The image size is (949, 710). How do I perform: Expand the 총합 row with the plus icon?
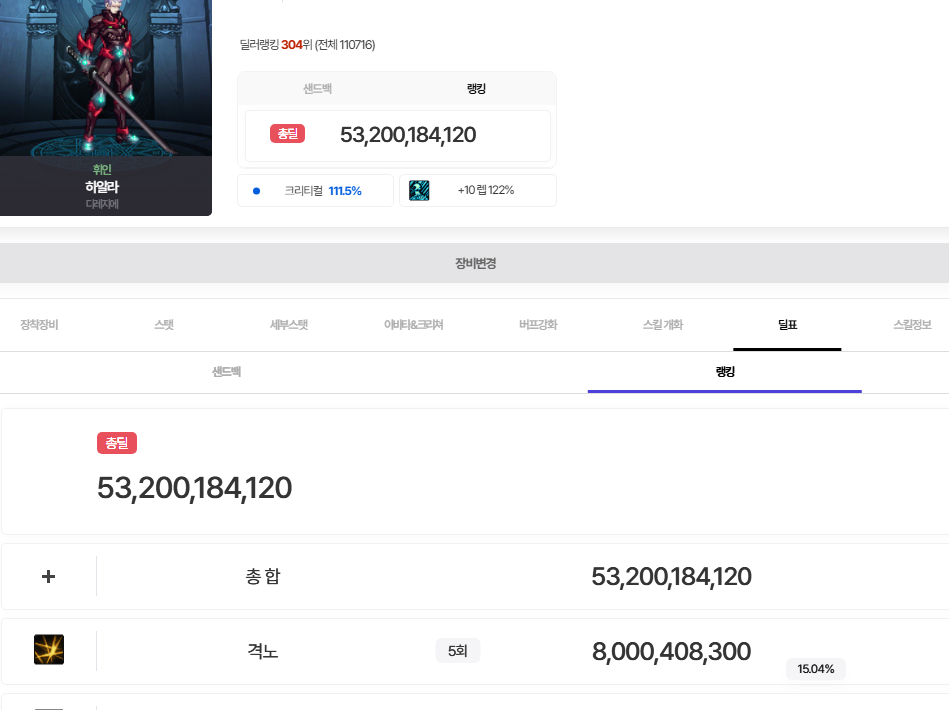(x=48, y=577)
